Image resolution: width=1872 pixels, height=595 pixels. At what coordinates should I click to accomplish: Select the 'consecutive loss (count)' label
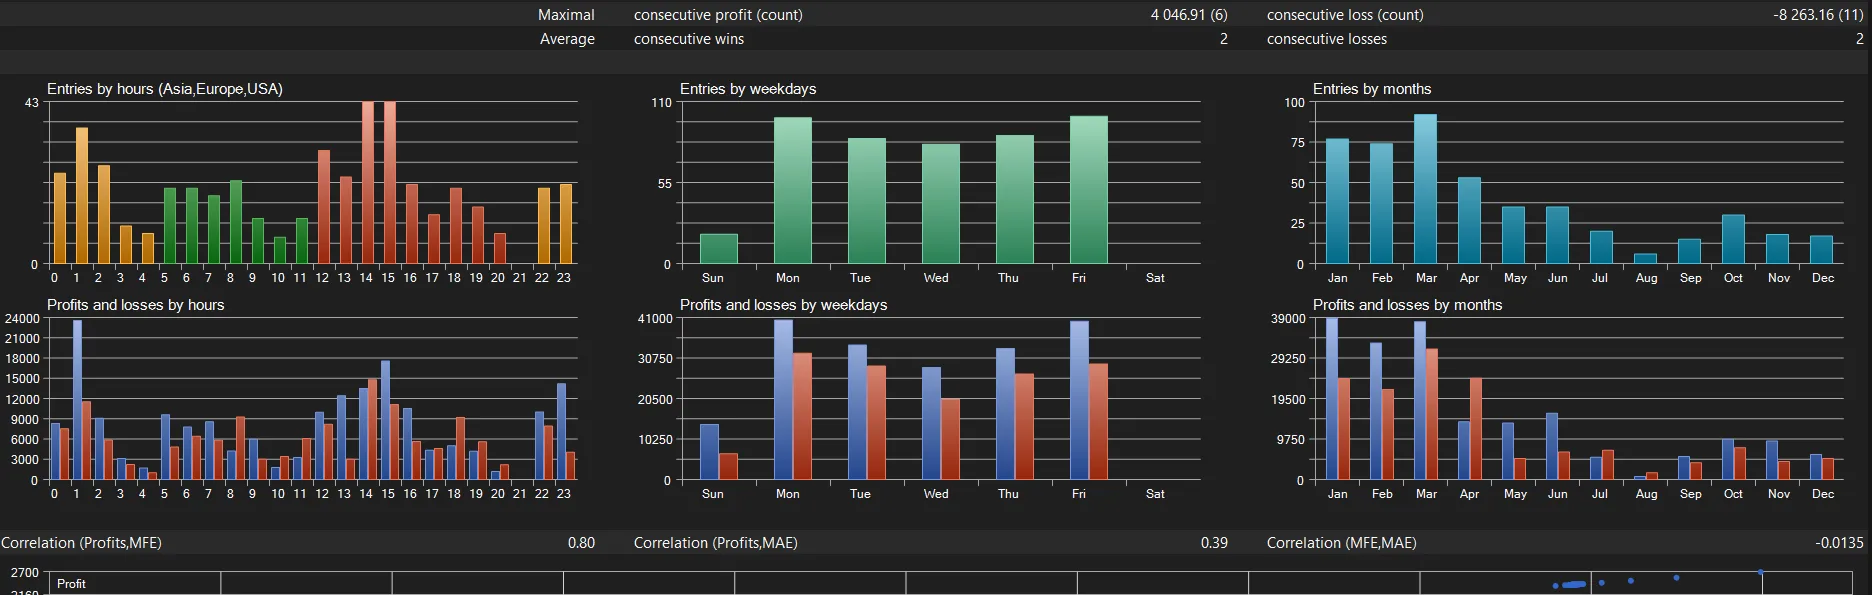1345,15
